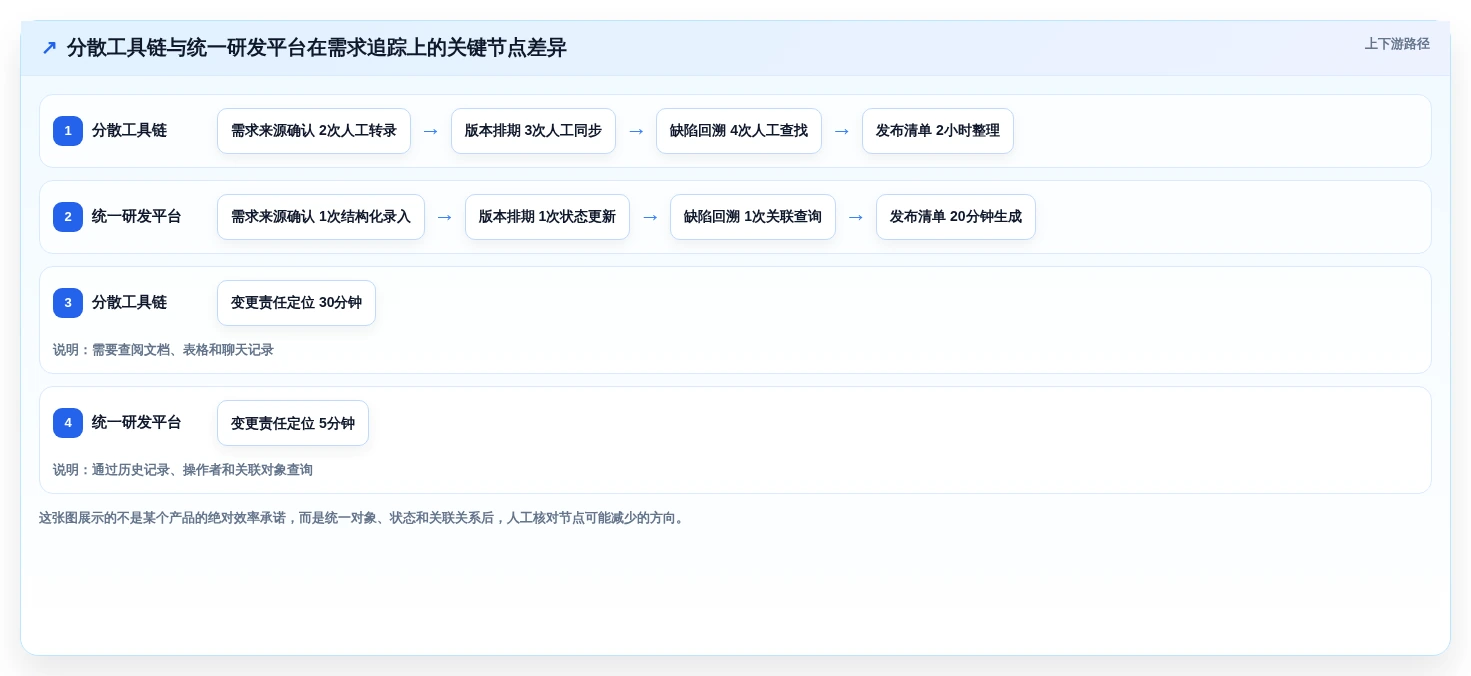Click node 需求来源确认 1次结构化录入
The height and width of the screenshot is (676, 1471).
click(x=321, y=217)
